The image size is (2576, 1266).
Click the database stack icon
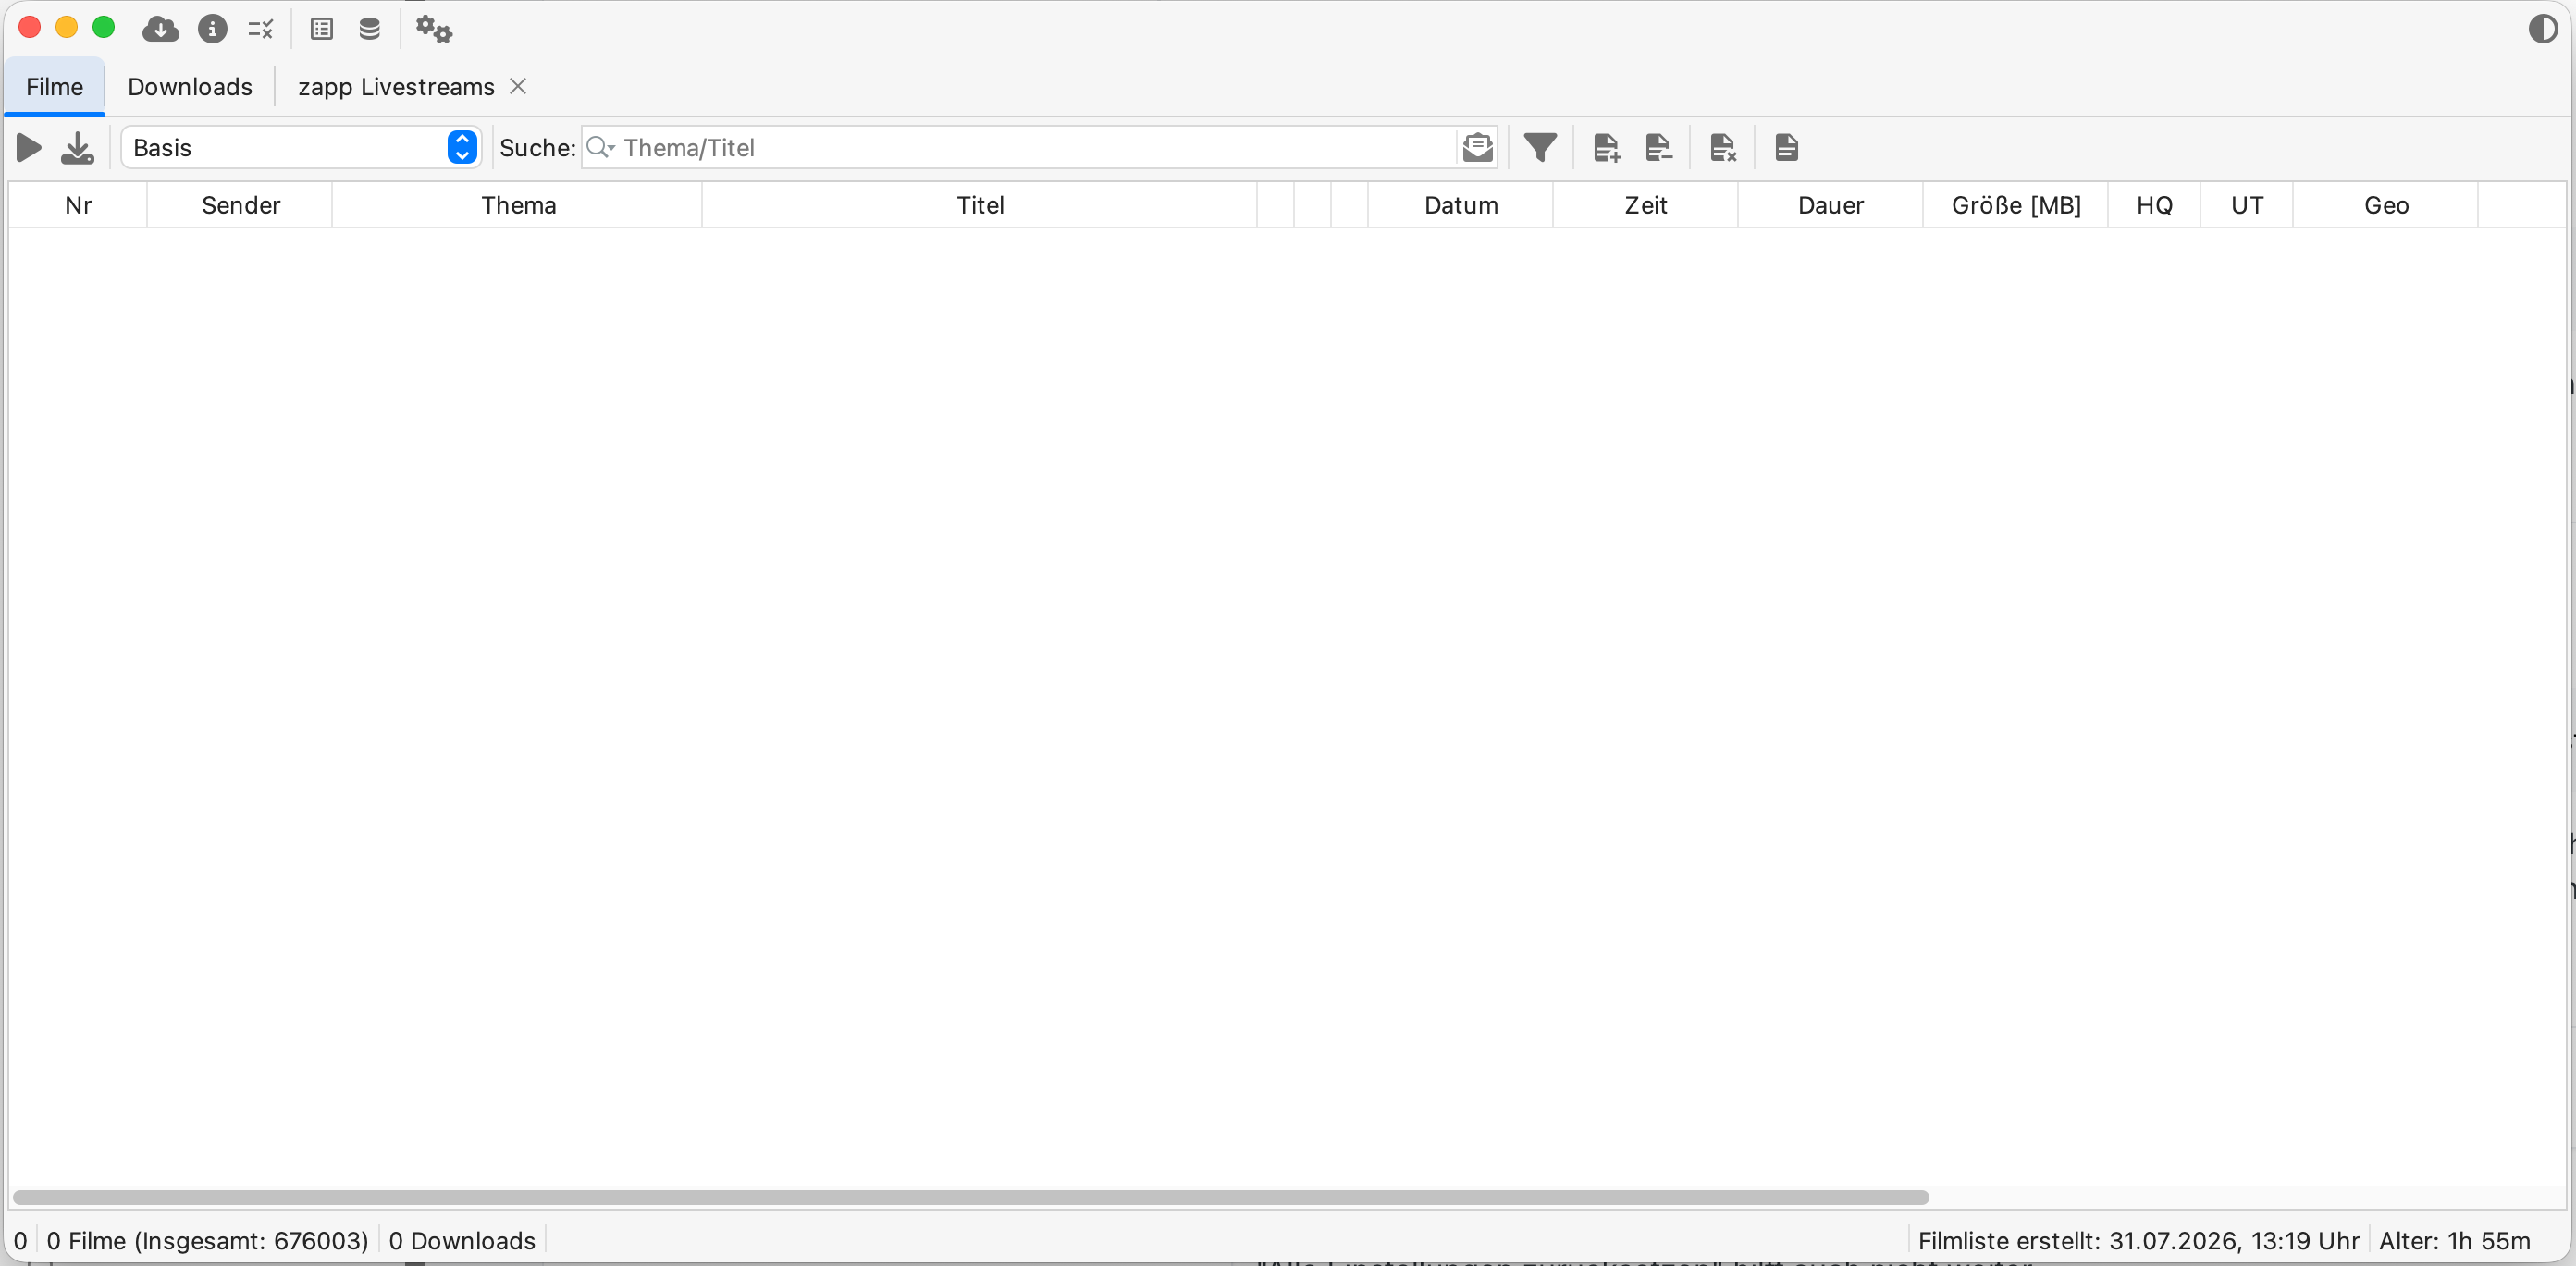tap(370, 29)
